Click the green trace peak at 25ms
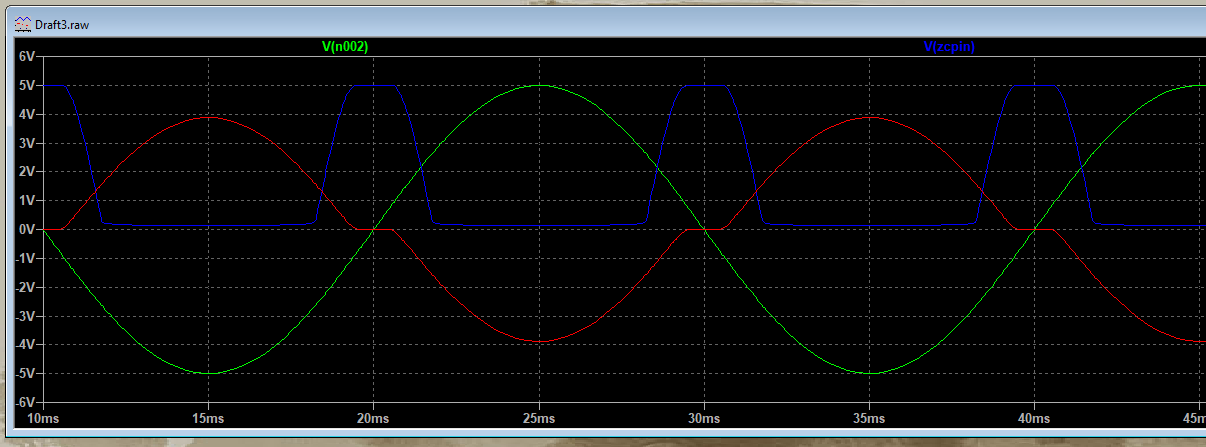 tap(539, 85)
